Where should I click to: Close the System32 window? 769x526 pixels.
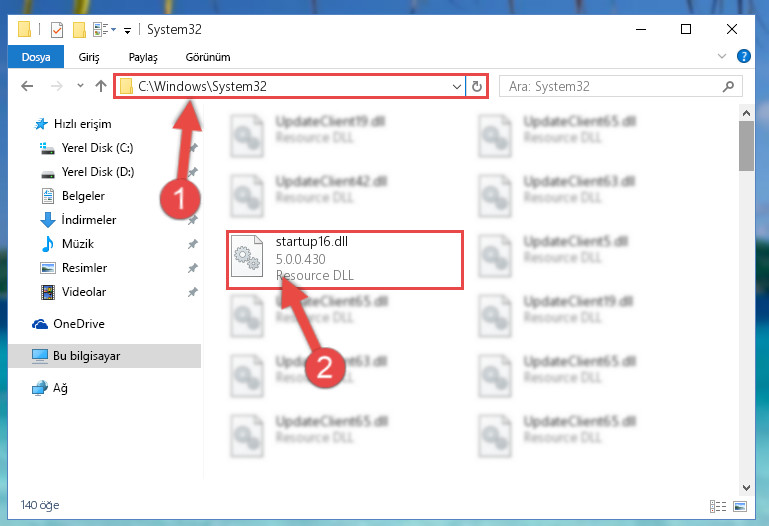731,29
